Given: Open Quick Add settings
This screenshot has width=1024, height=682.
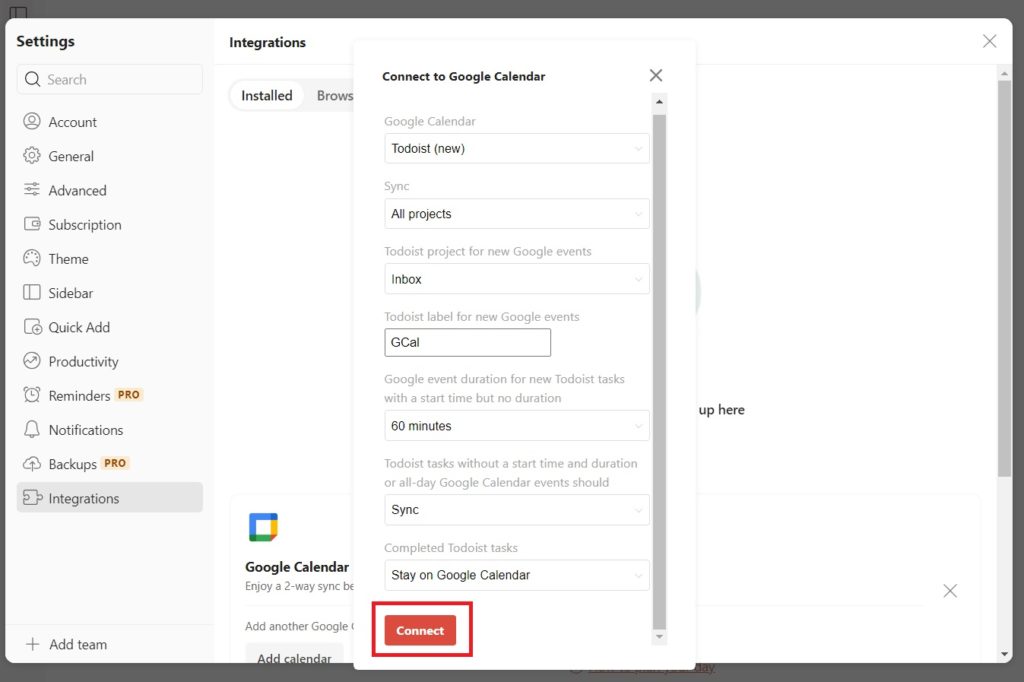Looking at the screenshot, I should [x=110, y=327].
